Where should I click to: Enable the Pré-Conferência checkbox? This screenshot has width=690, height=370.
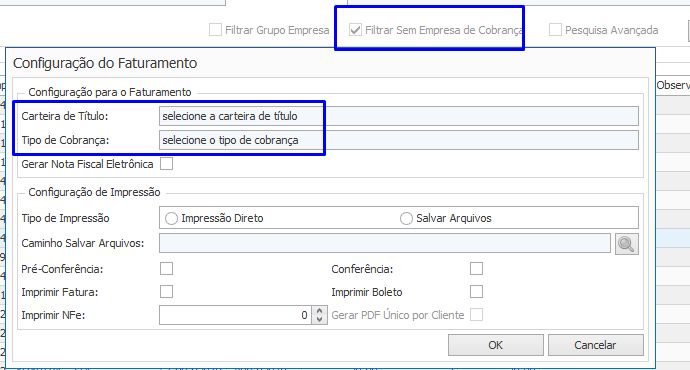click(x=166, y=268)
